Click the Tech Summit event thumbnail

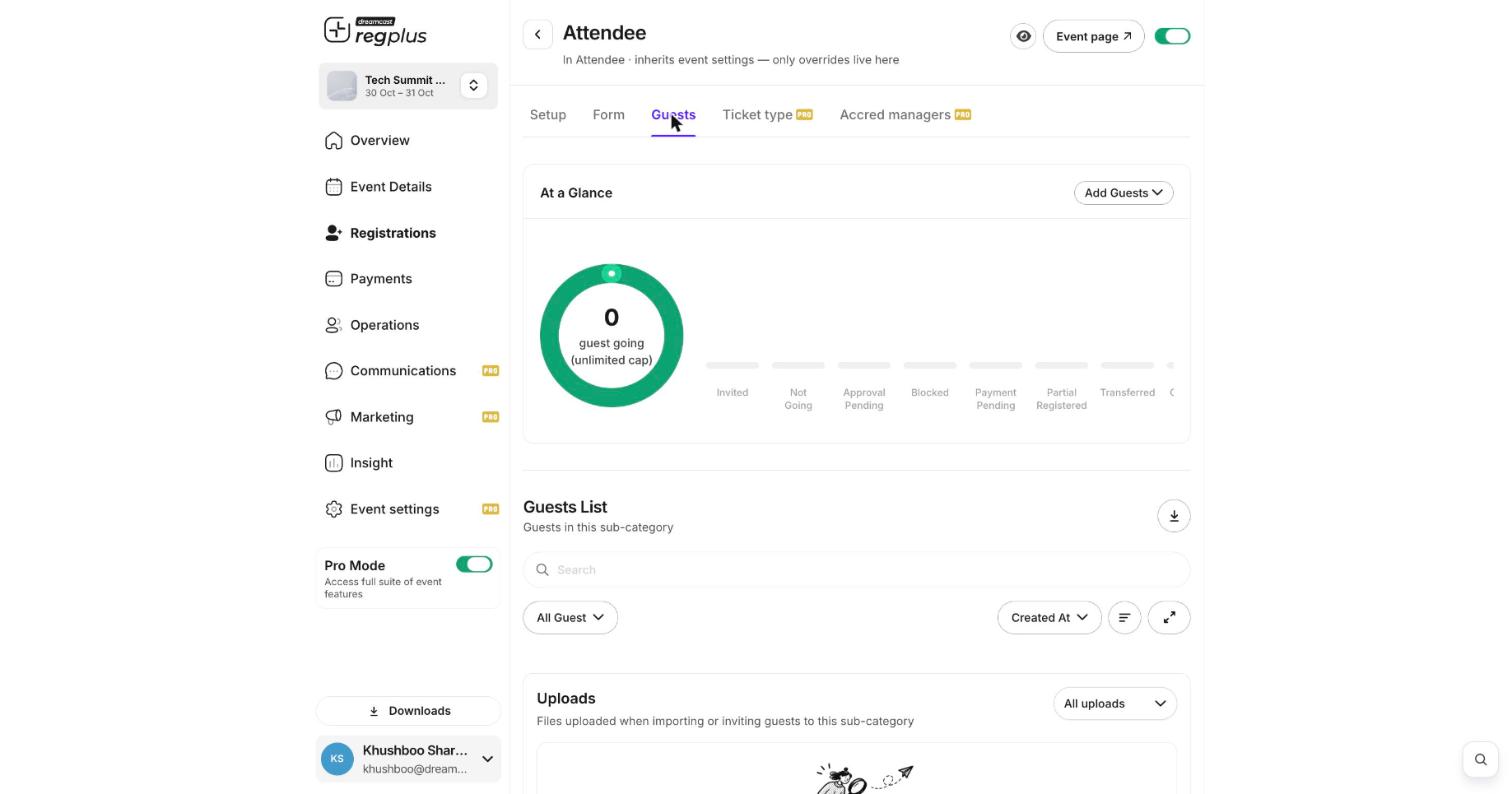(342, 86)
